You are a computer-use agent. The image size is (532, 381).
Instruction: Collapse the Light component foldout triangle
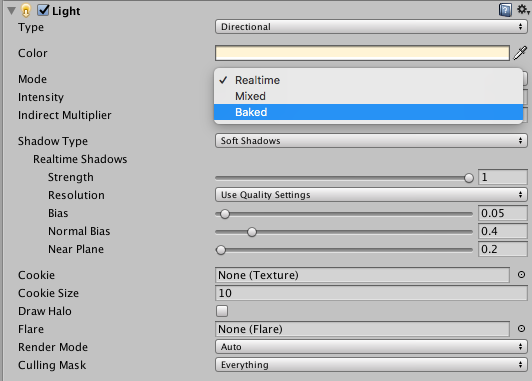click(x=12, y=11)
